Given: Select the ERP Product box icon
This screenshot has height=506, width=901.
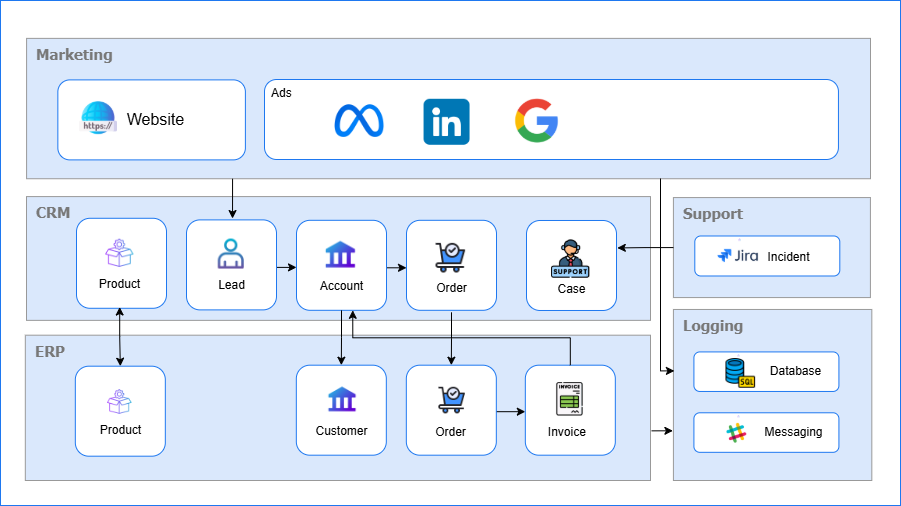Looking at the screenshot, I should pos(119,401).
